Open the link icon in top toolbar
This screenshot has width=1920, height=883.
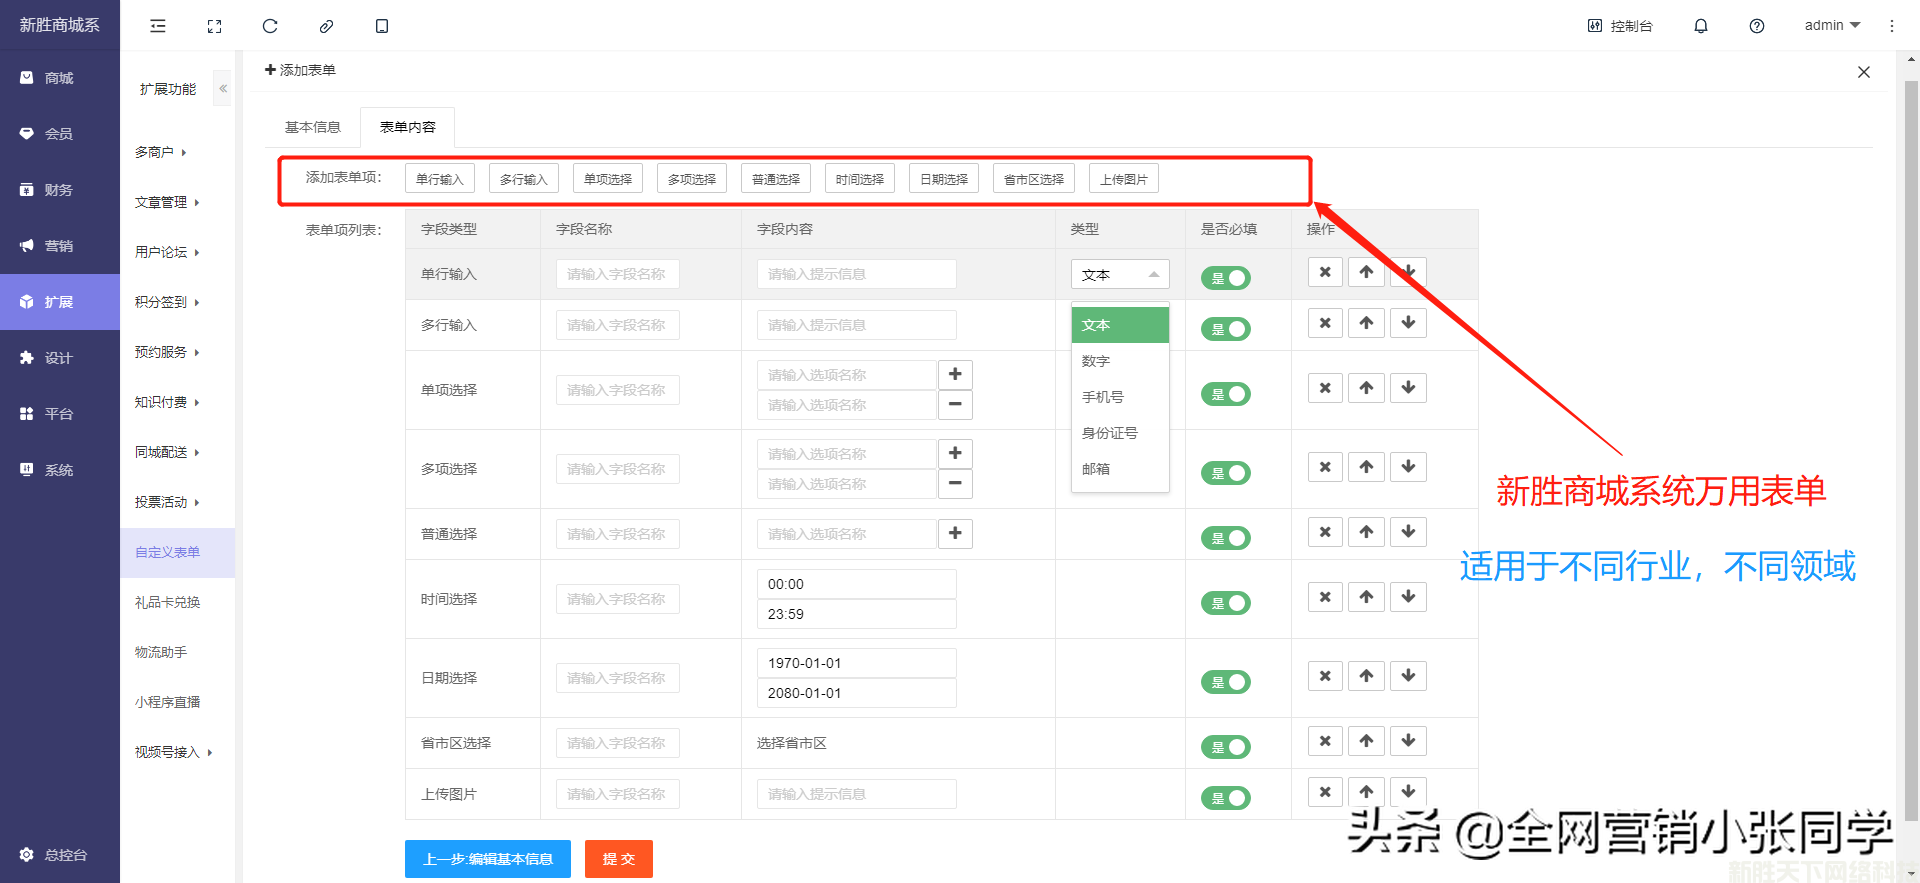(x=326, y=26)
